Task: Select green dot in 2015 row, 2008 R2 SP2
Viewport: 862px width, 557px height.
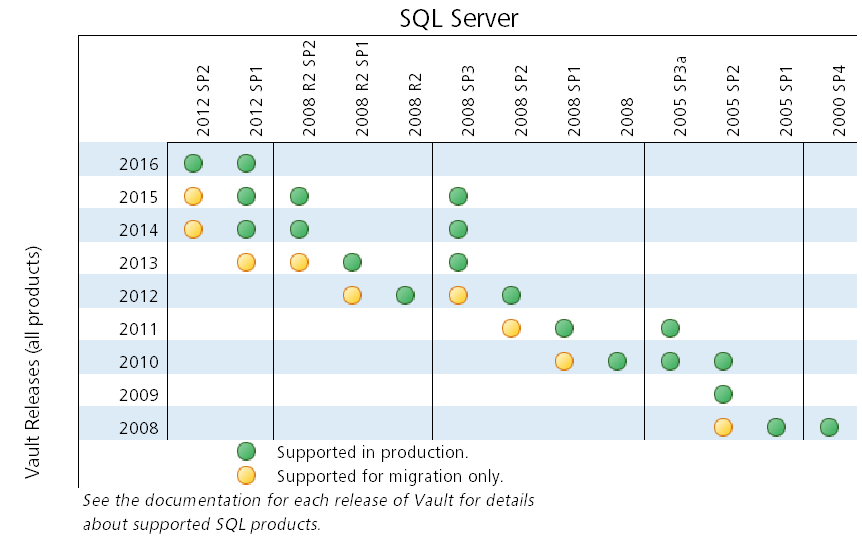Action: (x=299, y=196)
